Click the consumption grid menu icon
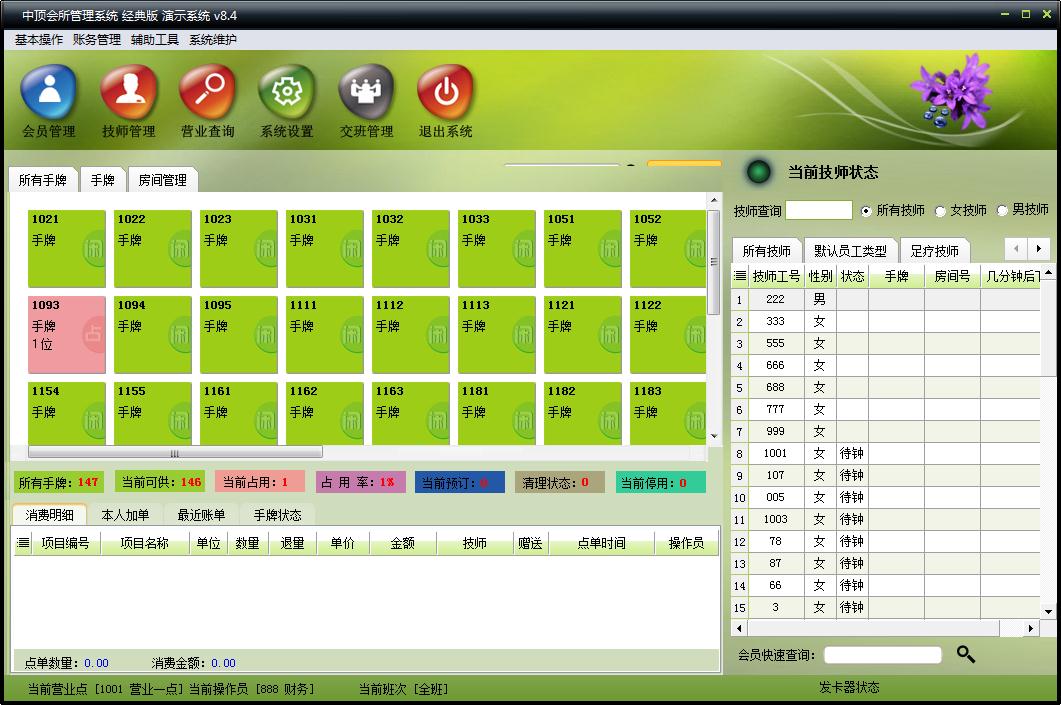The image size is (1061, 705). click(x=23, y=543)
